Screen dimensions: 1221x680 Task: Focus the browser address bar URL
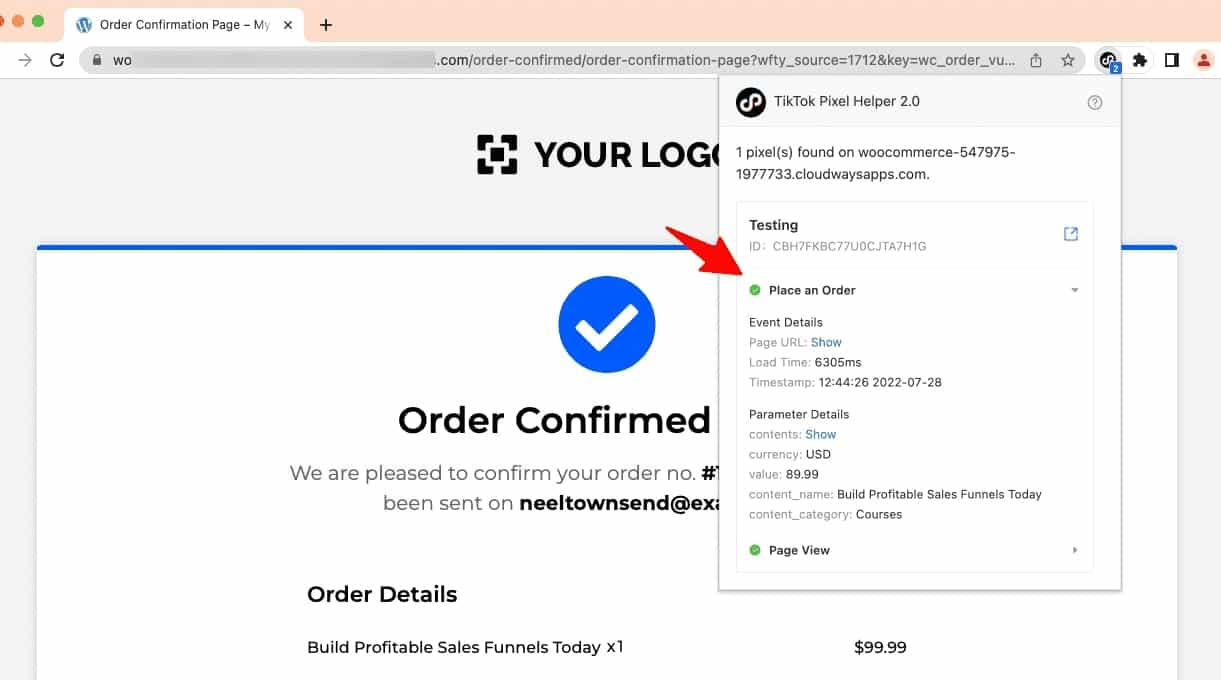point(565,60)
